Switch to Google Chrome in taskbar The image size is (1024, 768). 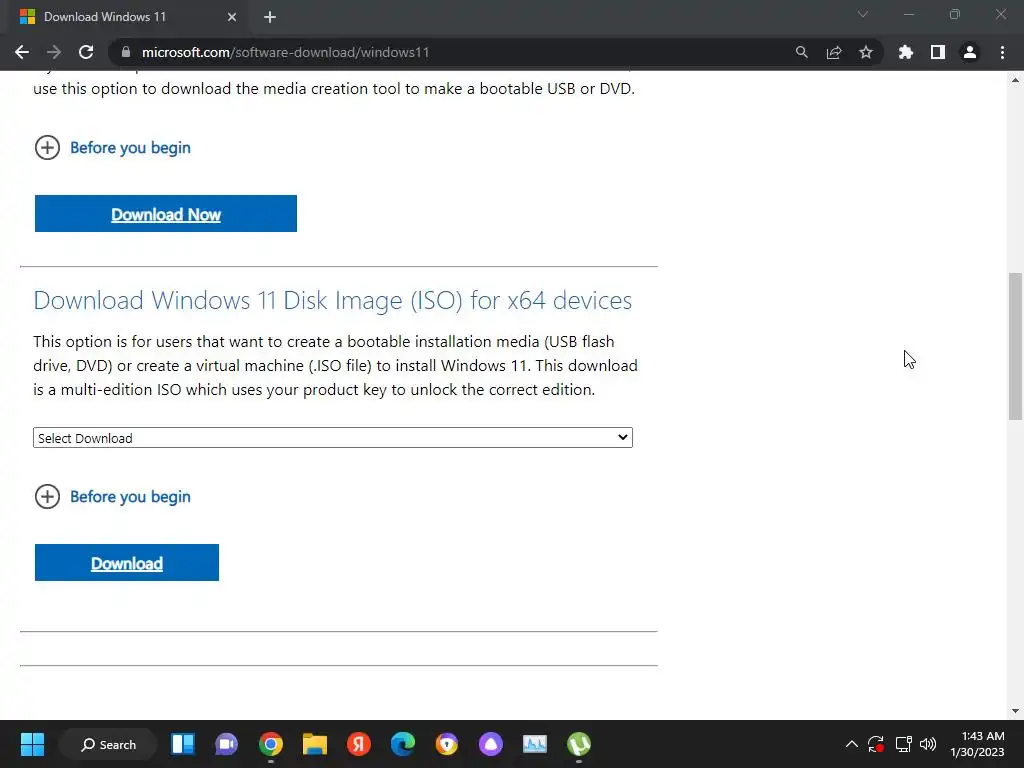pos(270,744)
